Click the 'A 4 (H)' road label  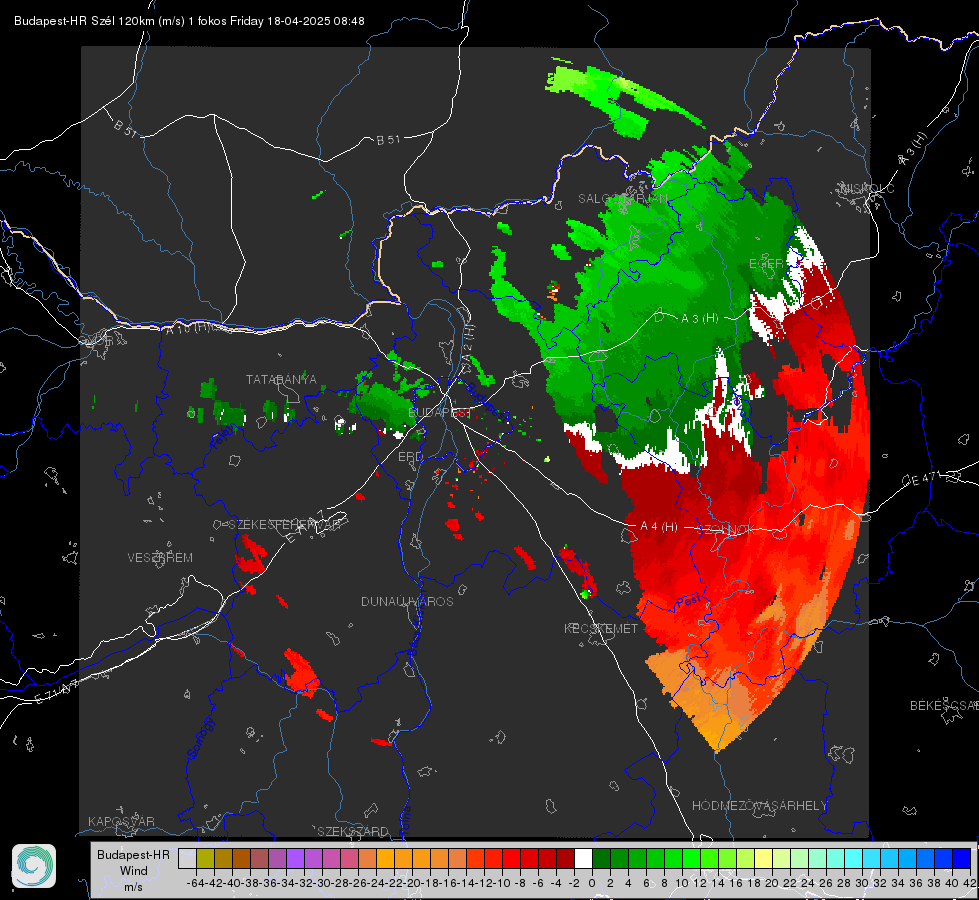point(659,527)
